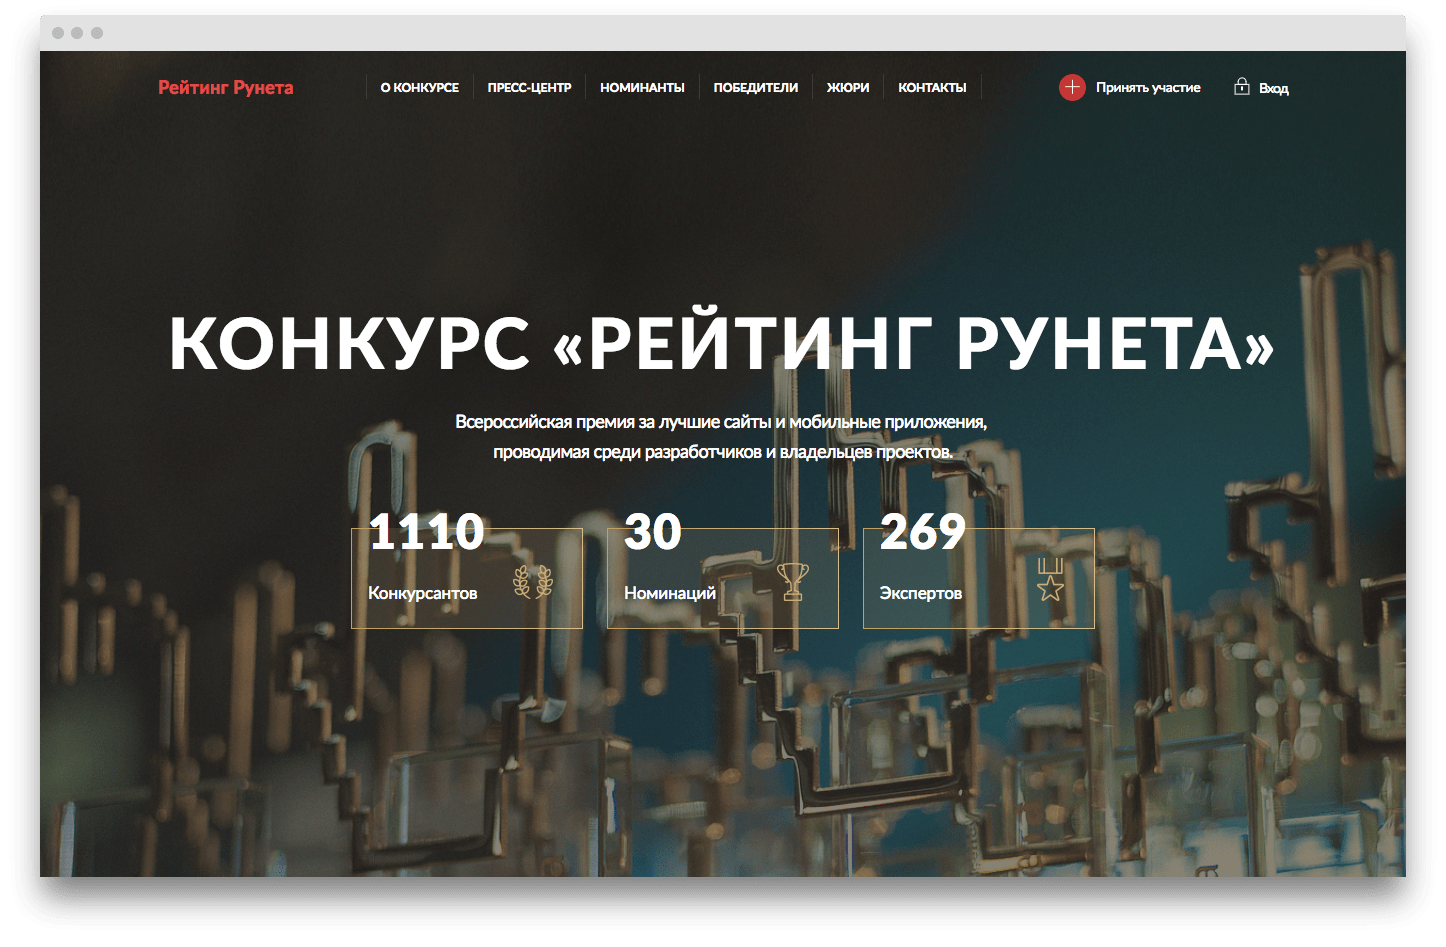The width and height of the screenshot is (1446, 947).
Task: Click the laurel wreath icon in Конкурсантов card
Action: click(533, 581)
